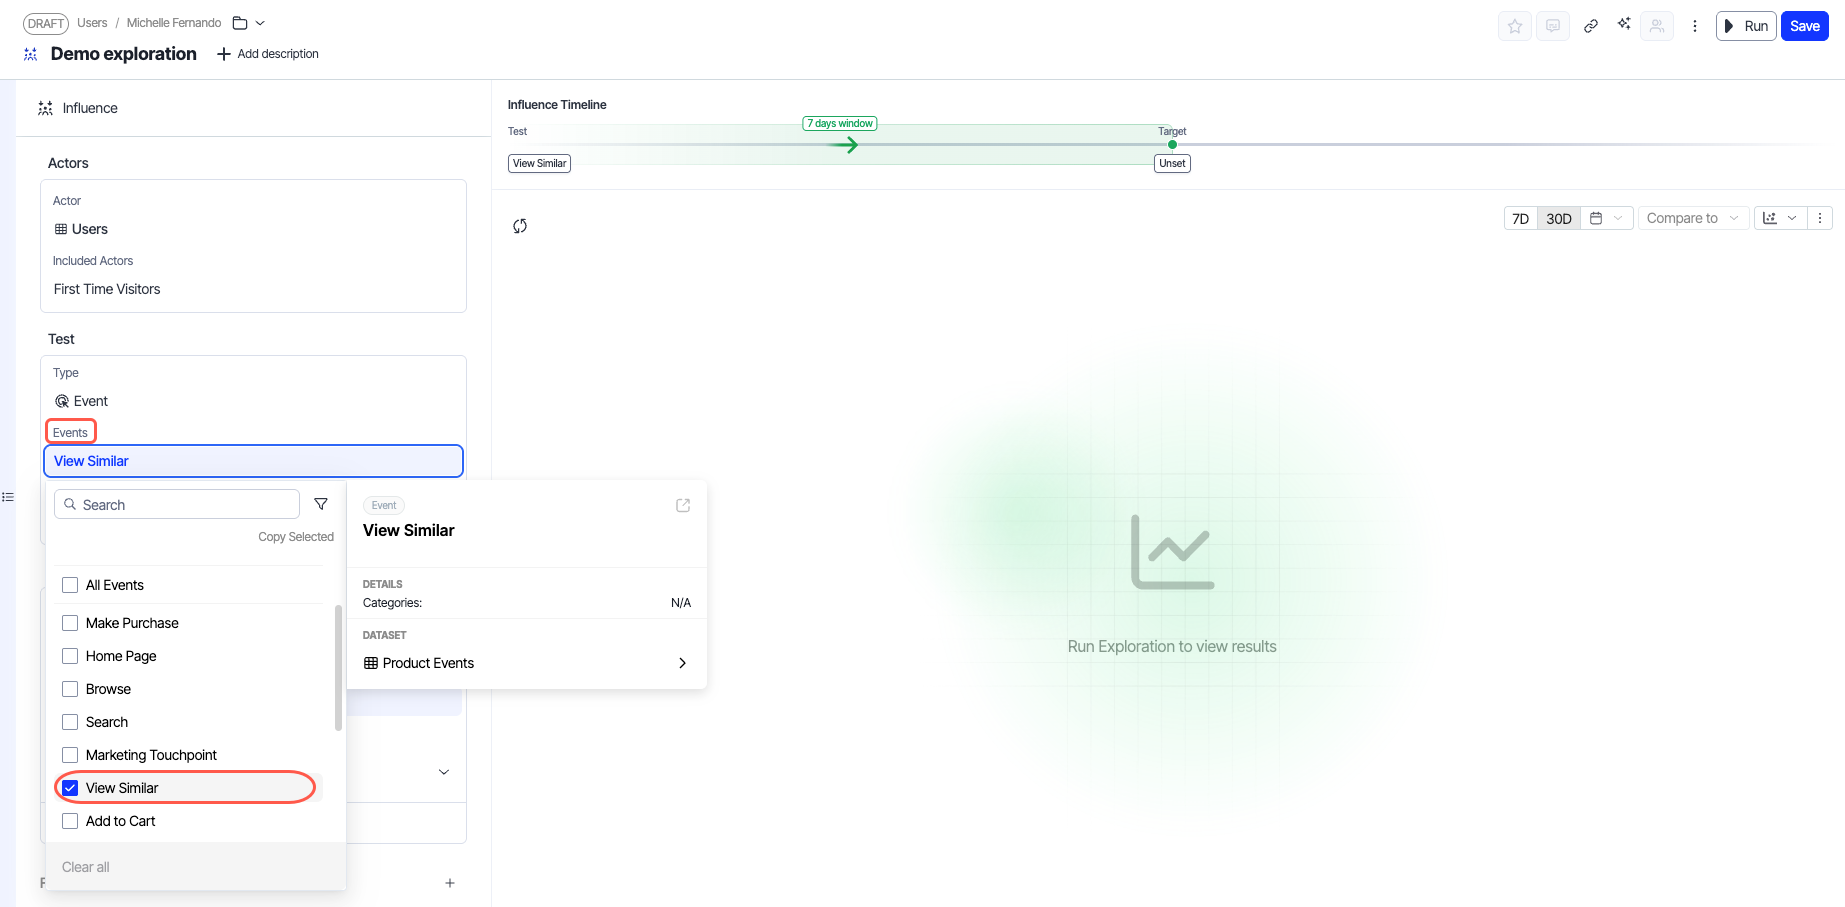The height and width of the screenshot is (907, 1845).
Task: Open event filter funnel icon
Action: click(321, 504)
